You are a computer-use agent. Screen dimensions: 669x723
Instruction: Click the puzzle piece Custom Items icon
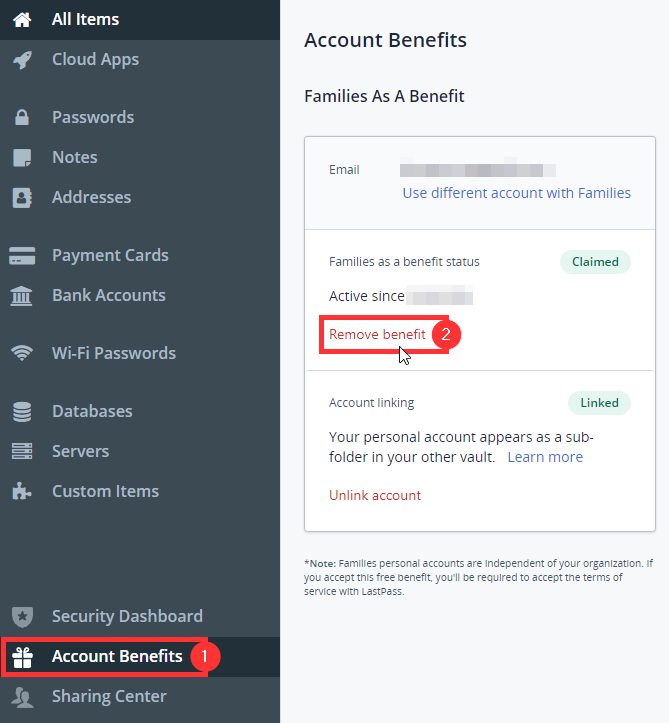[22, 491]
